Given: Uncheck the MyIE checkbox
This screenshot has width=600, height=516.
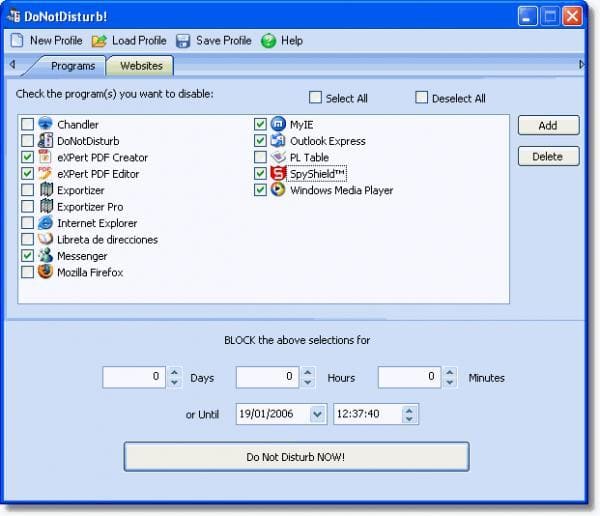Looking at the screenshot, I should tap(260, 124).
